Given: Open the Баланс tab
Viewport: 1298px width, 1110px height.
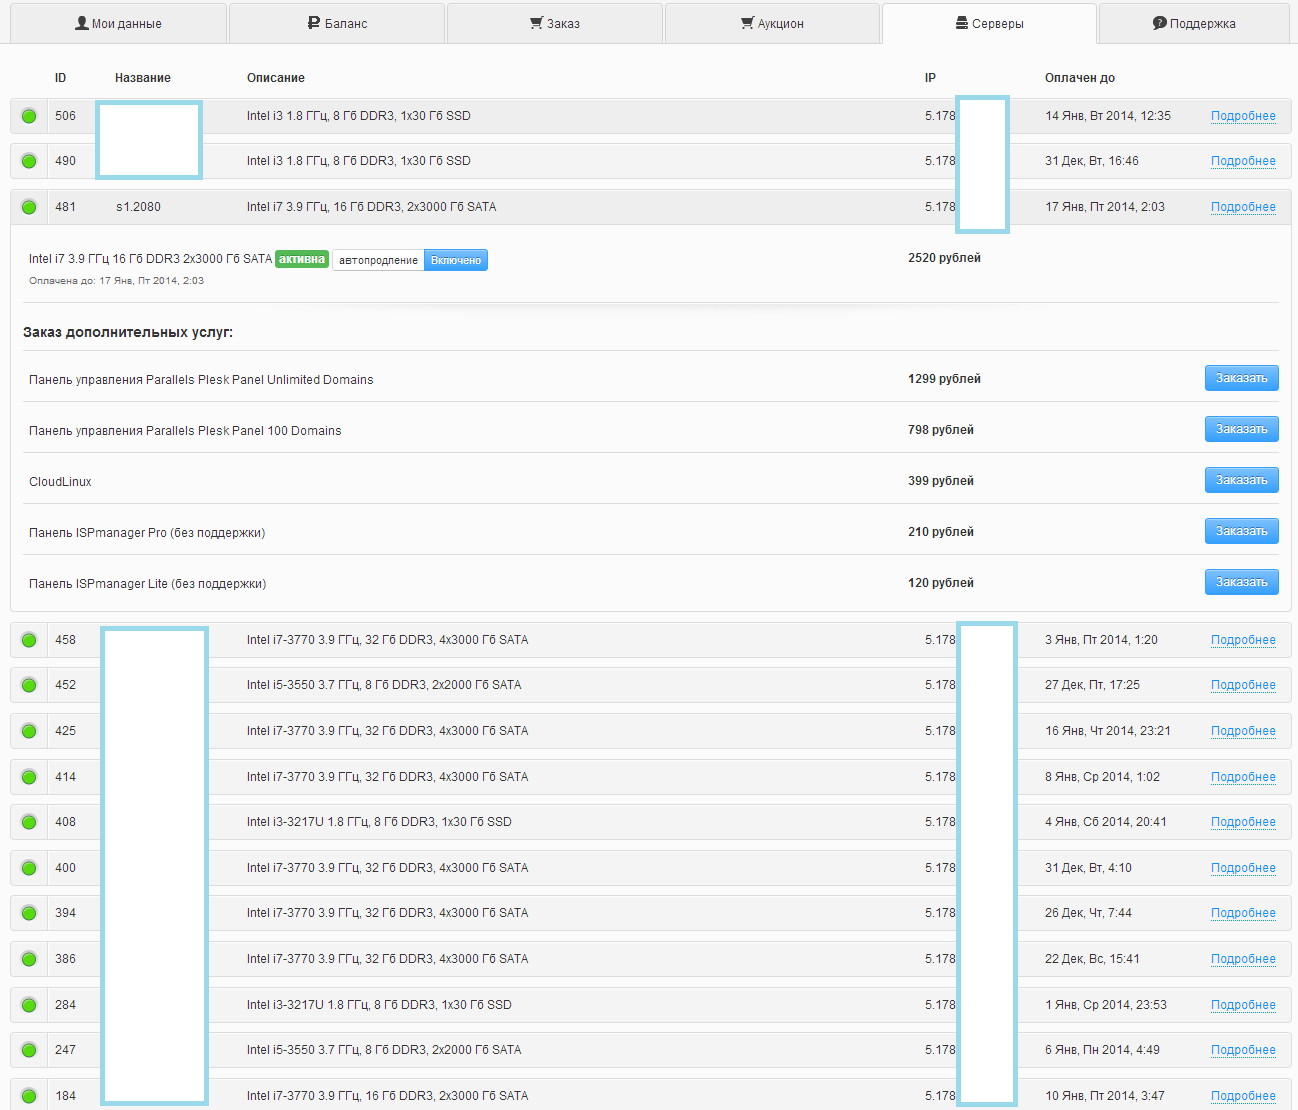Looking at the screenshot, I should coord(337,23).
